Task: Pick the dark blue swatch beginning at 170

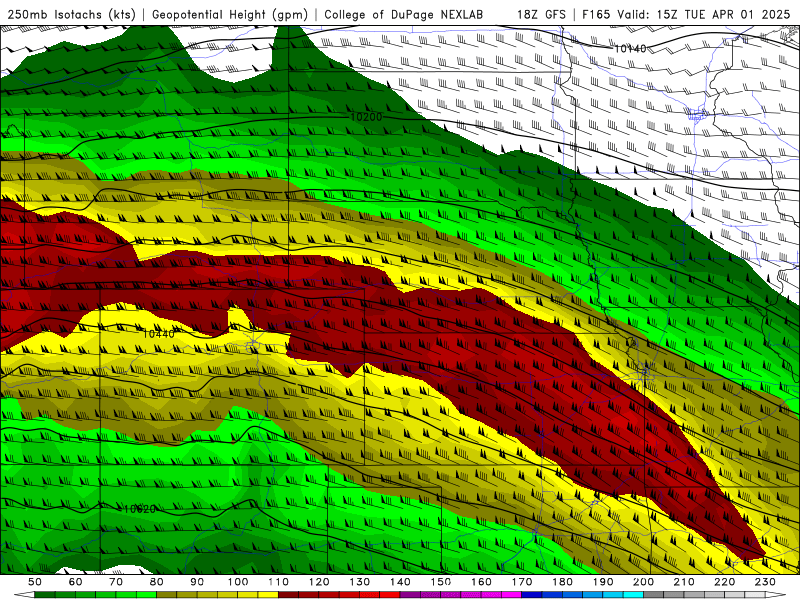Action: coord(532,595)
